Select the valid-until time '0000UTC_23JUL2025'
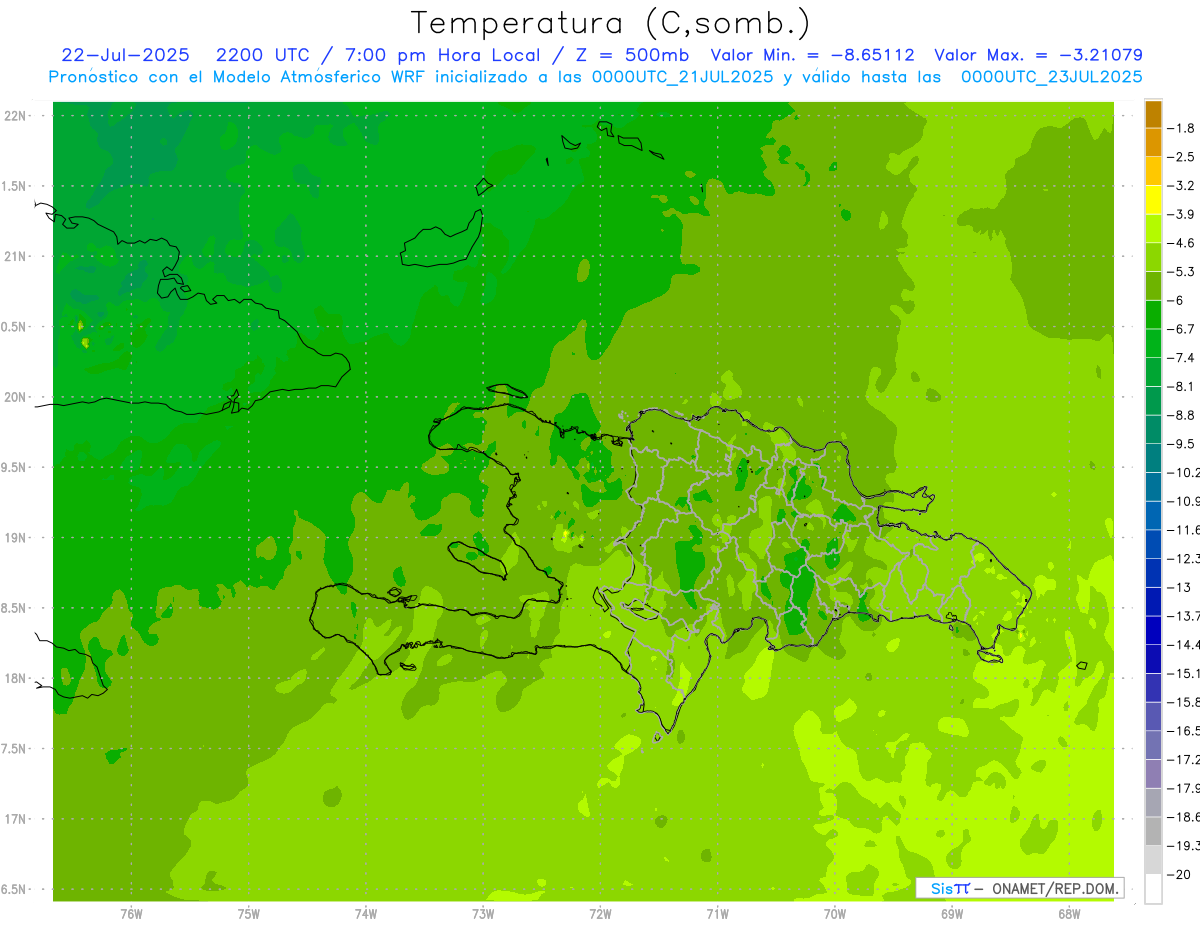 (x=1052, y=77)
